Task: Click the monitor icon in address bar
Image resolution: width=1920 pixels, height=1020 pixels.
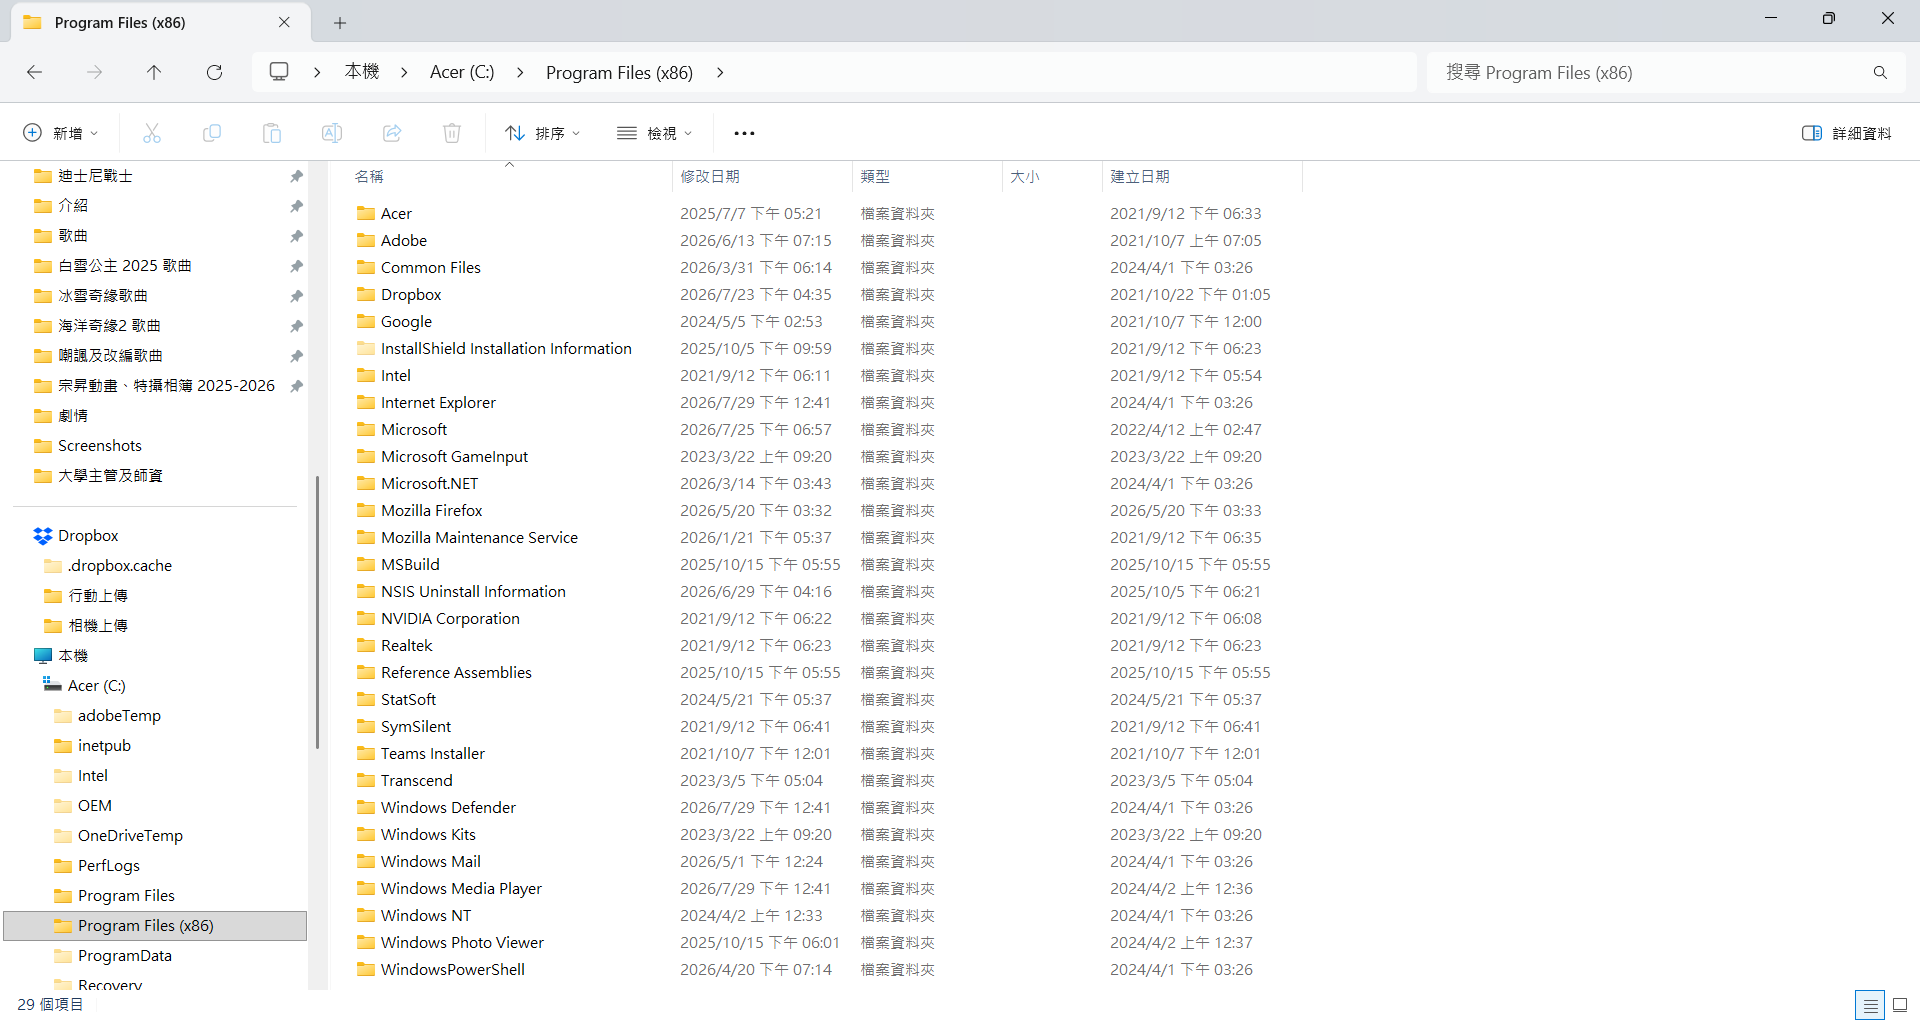Action: (279, 72)
